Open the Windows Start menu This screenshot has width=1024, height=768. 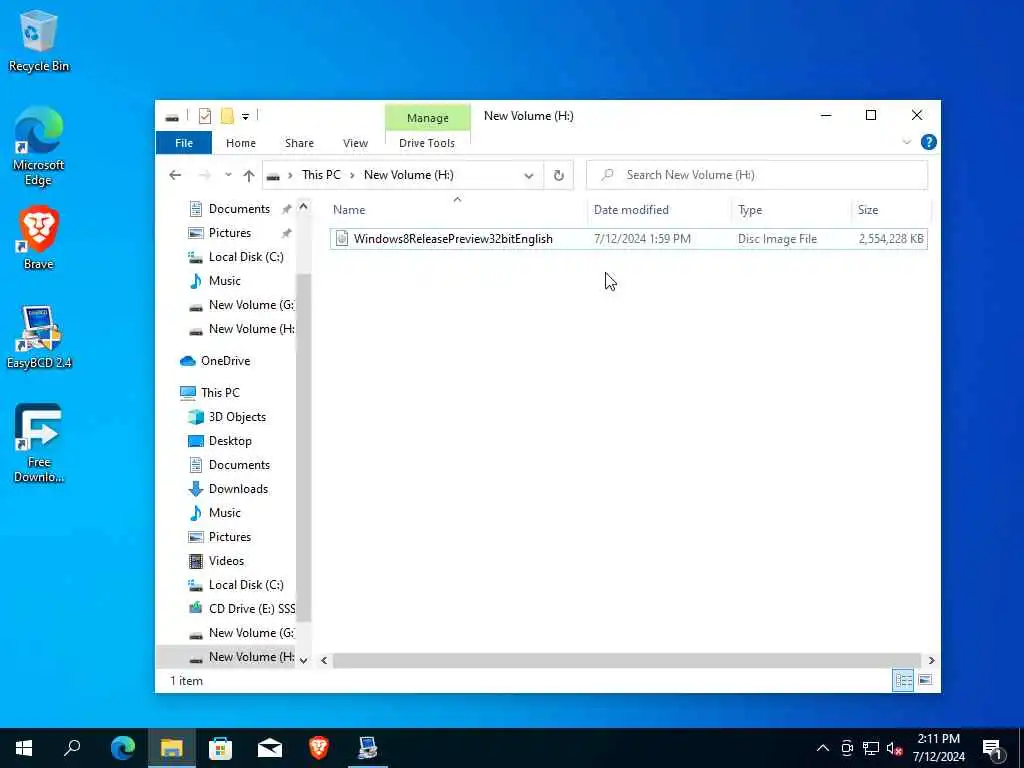click(24, 748)
